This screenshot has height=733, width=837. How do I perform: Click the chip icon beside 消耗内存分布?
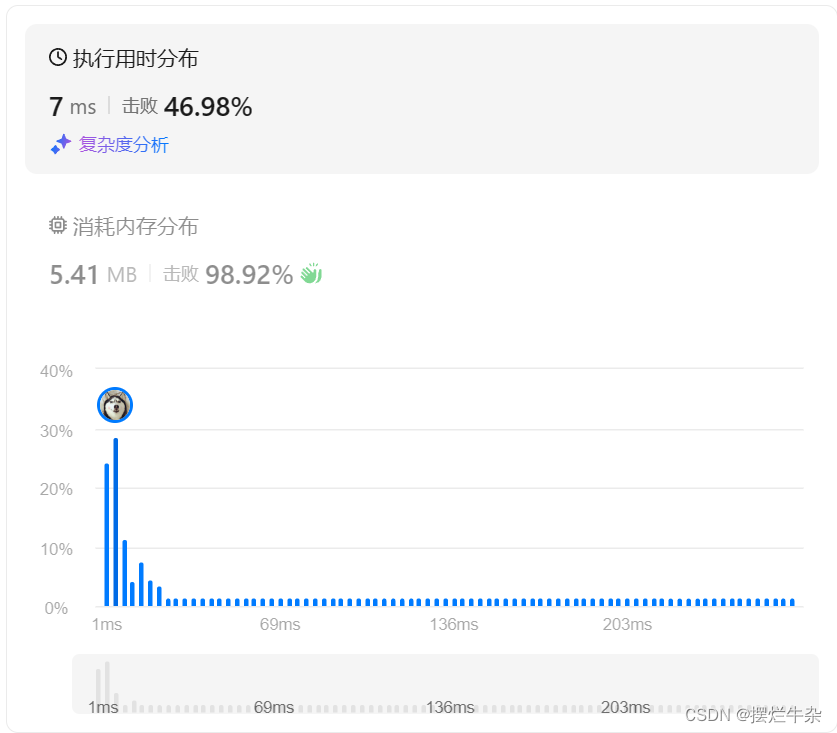coord(58,225)
